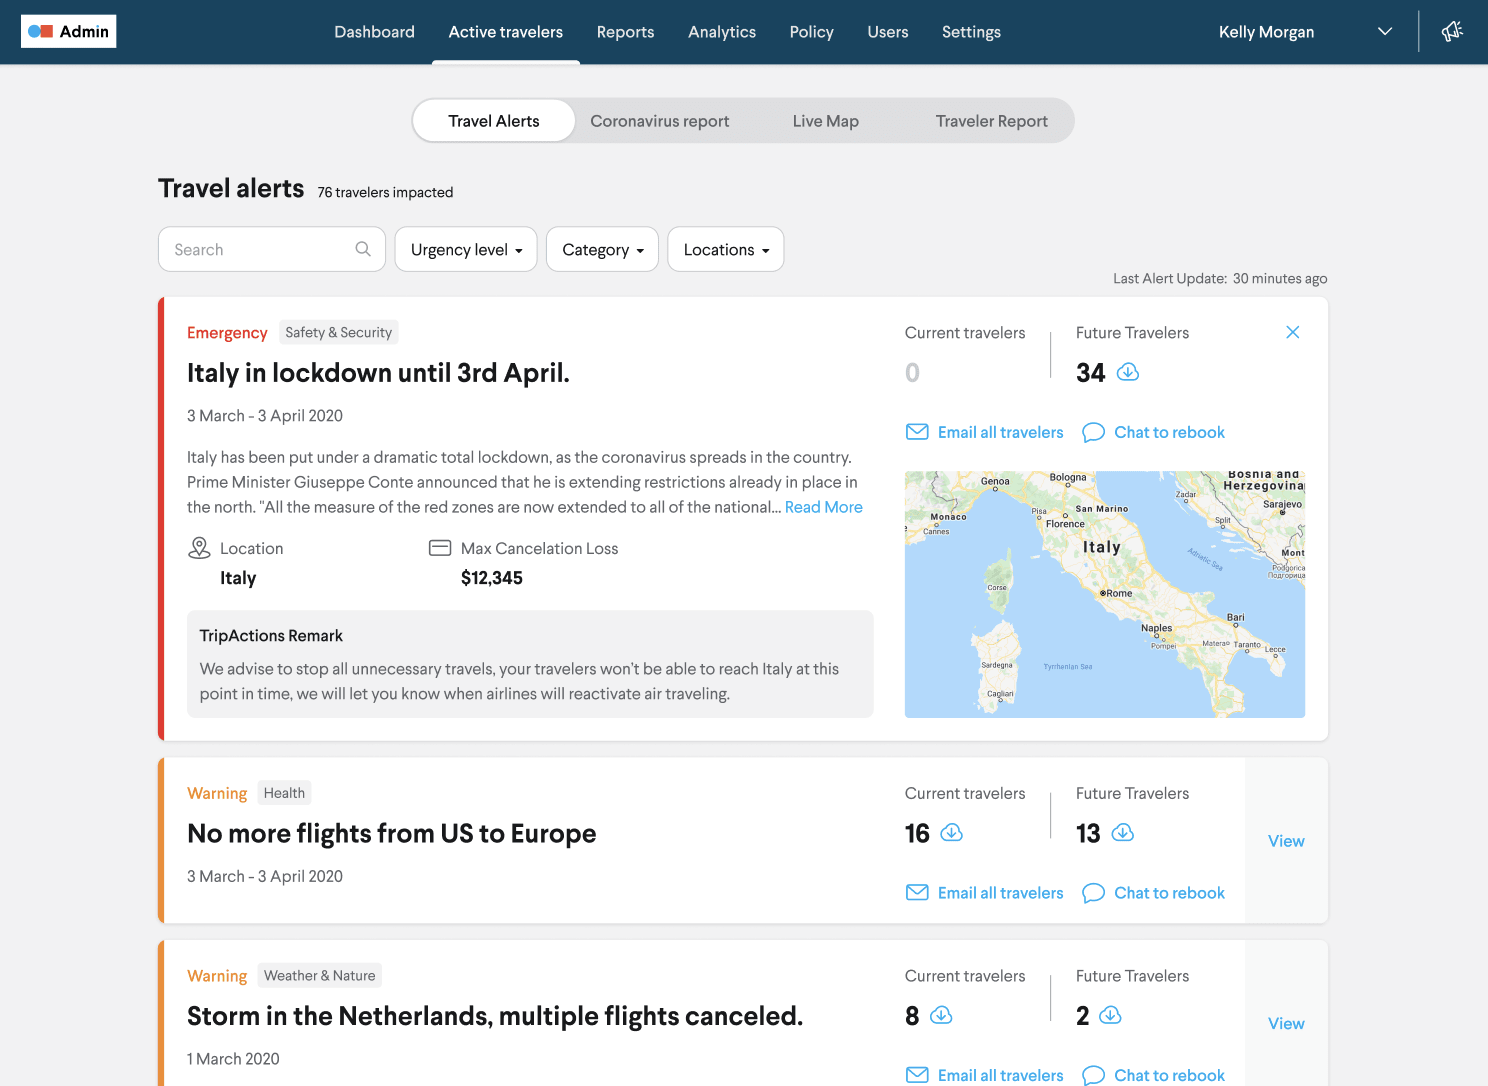Download future travelers for US-Europe flights alert

tap(1123, 832)
